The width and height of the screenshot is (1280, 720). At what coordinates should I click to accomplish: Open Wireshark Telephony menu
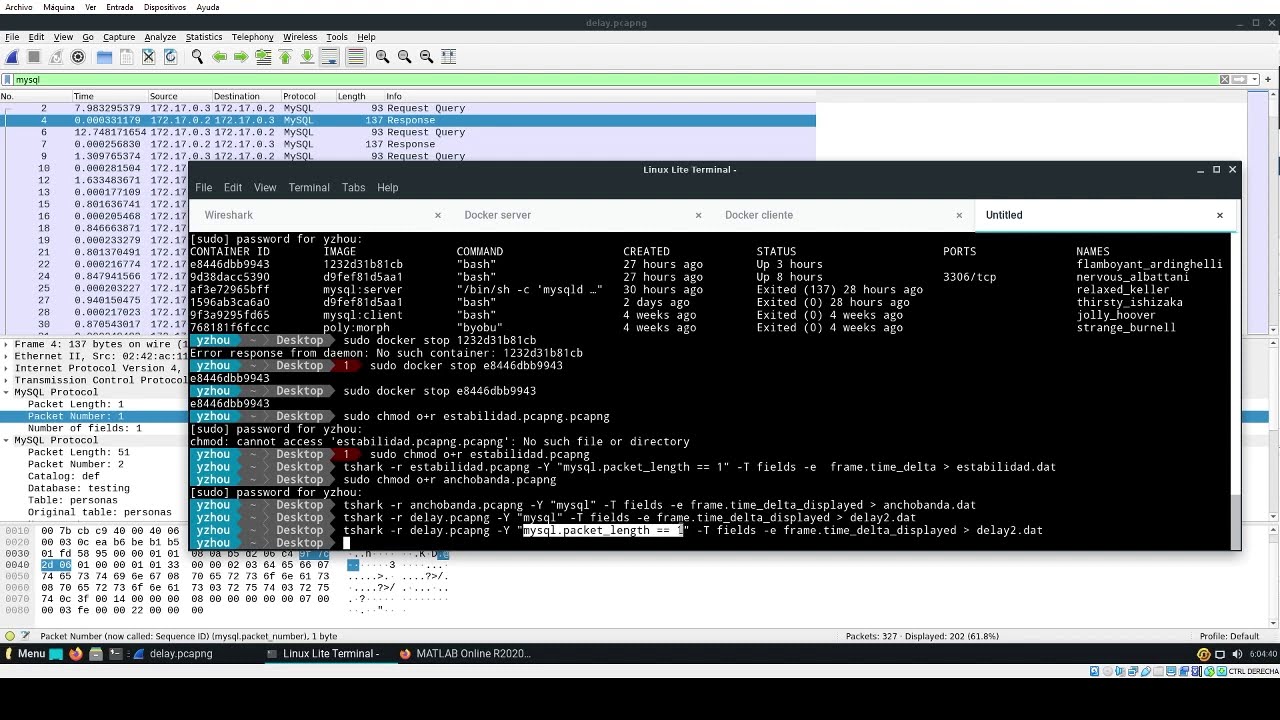252,37
